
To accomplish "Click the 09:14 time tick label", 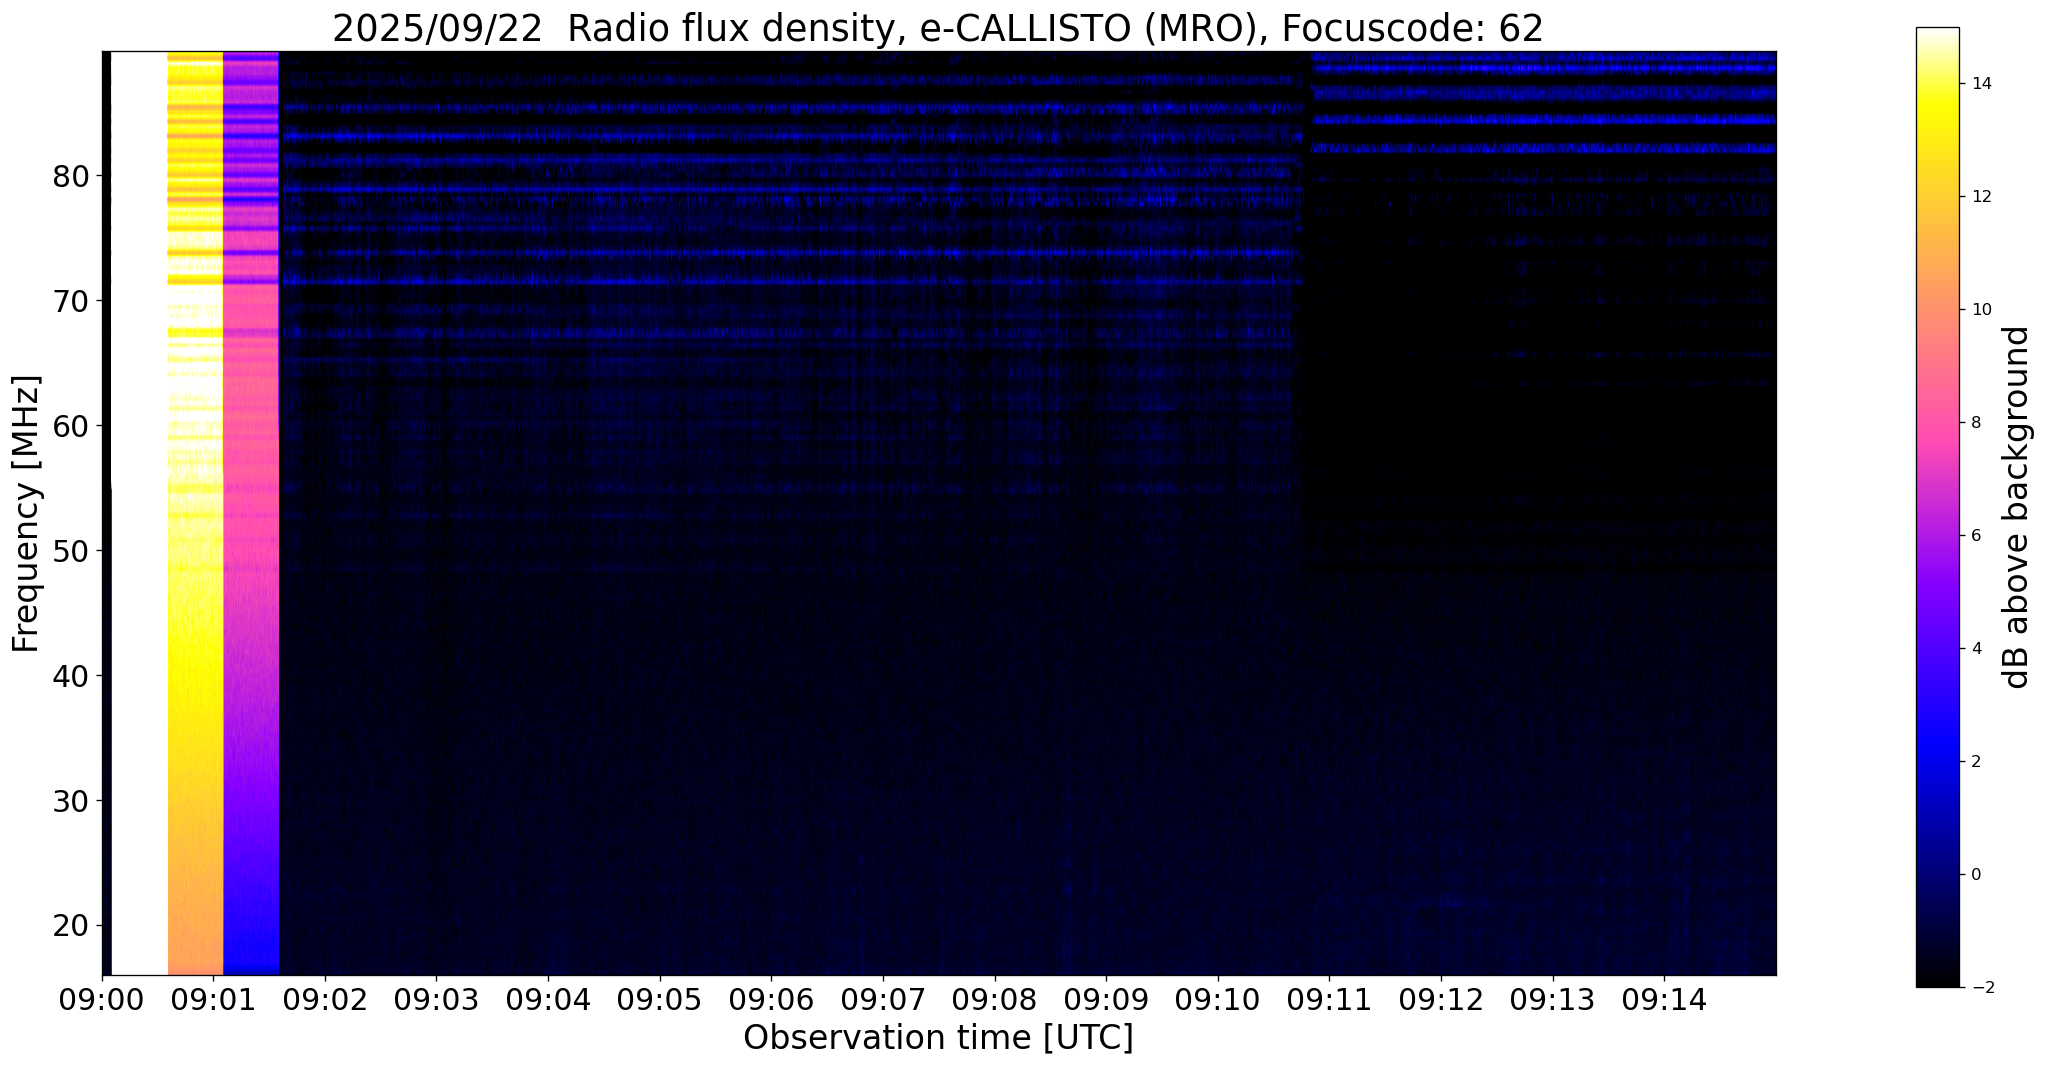I will coord(1664,999).
